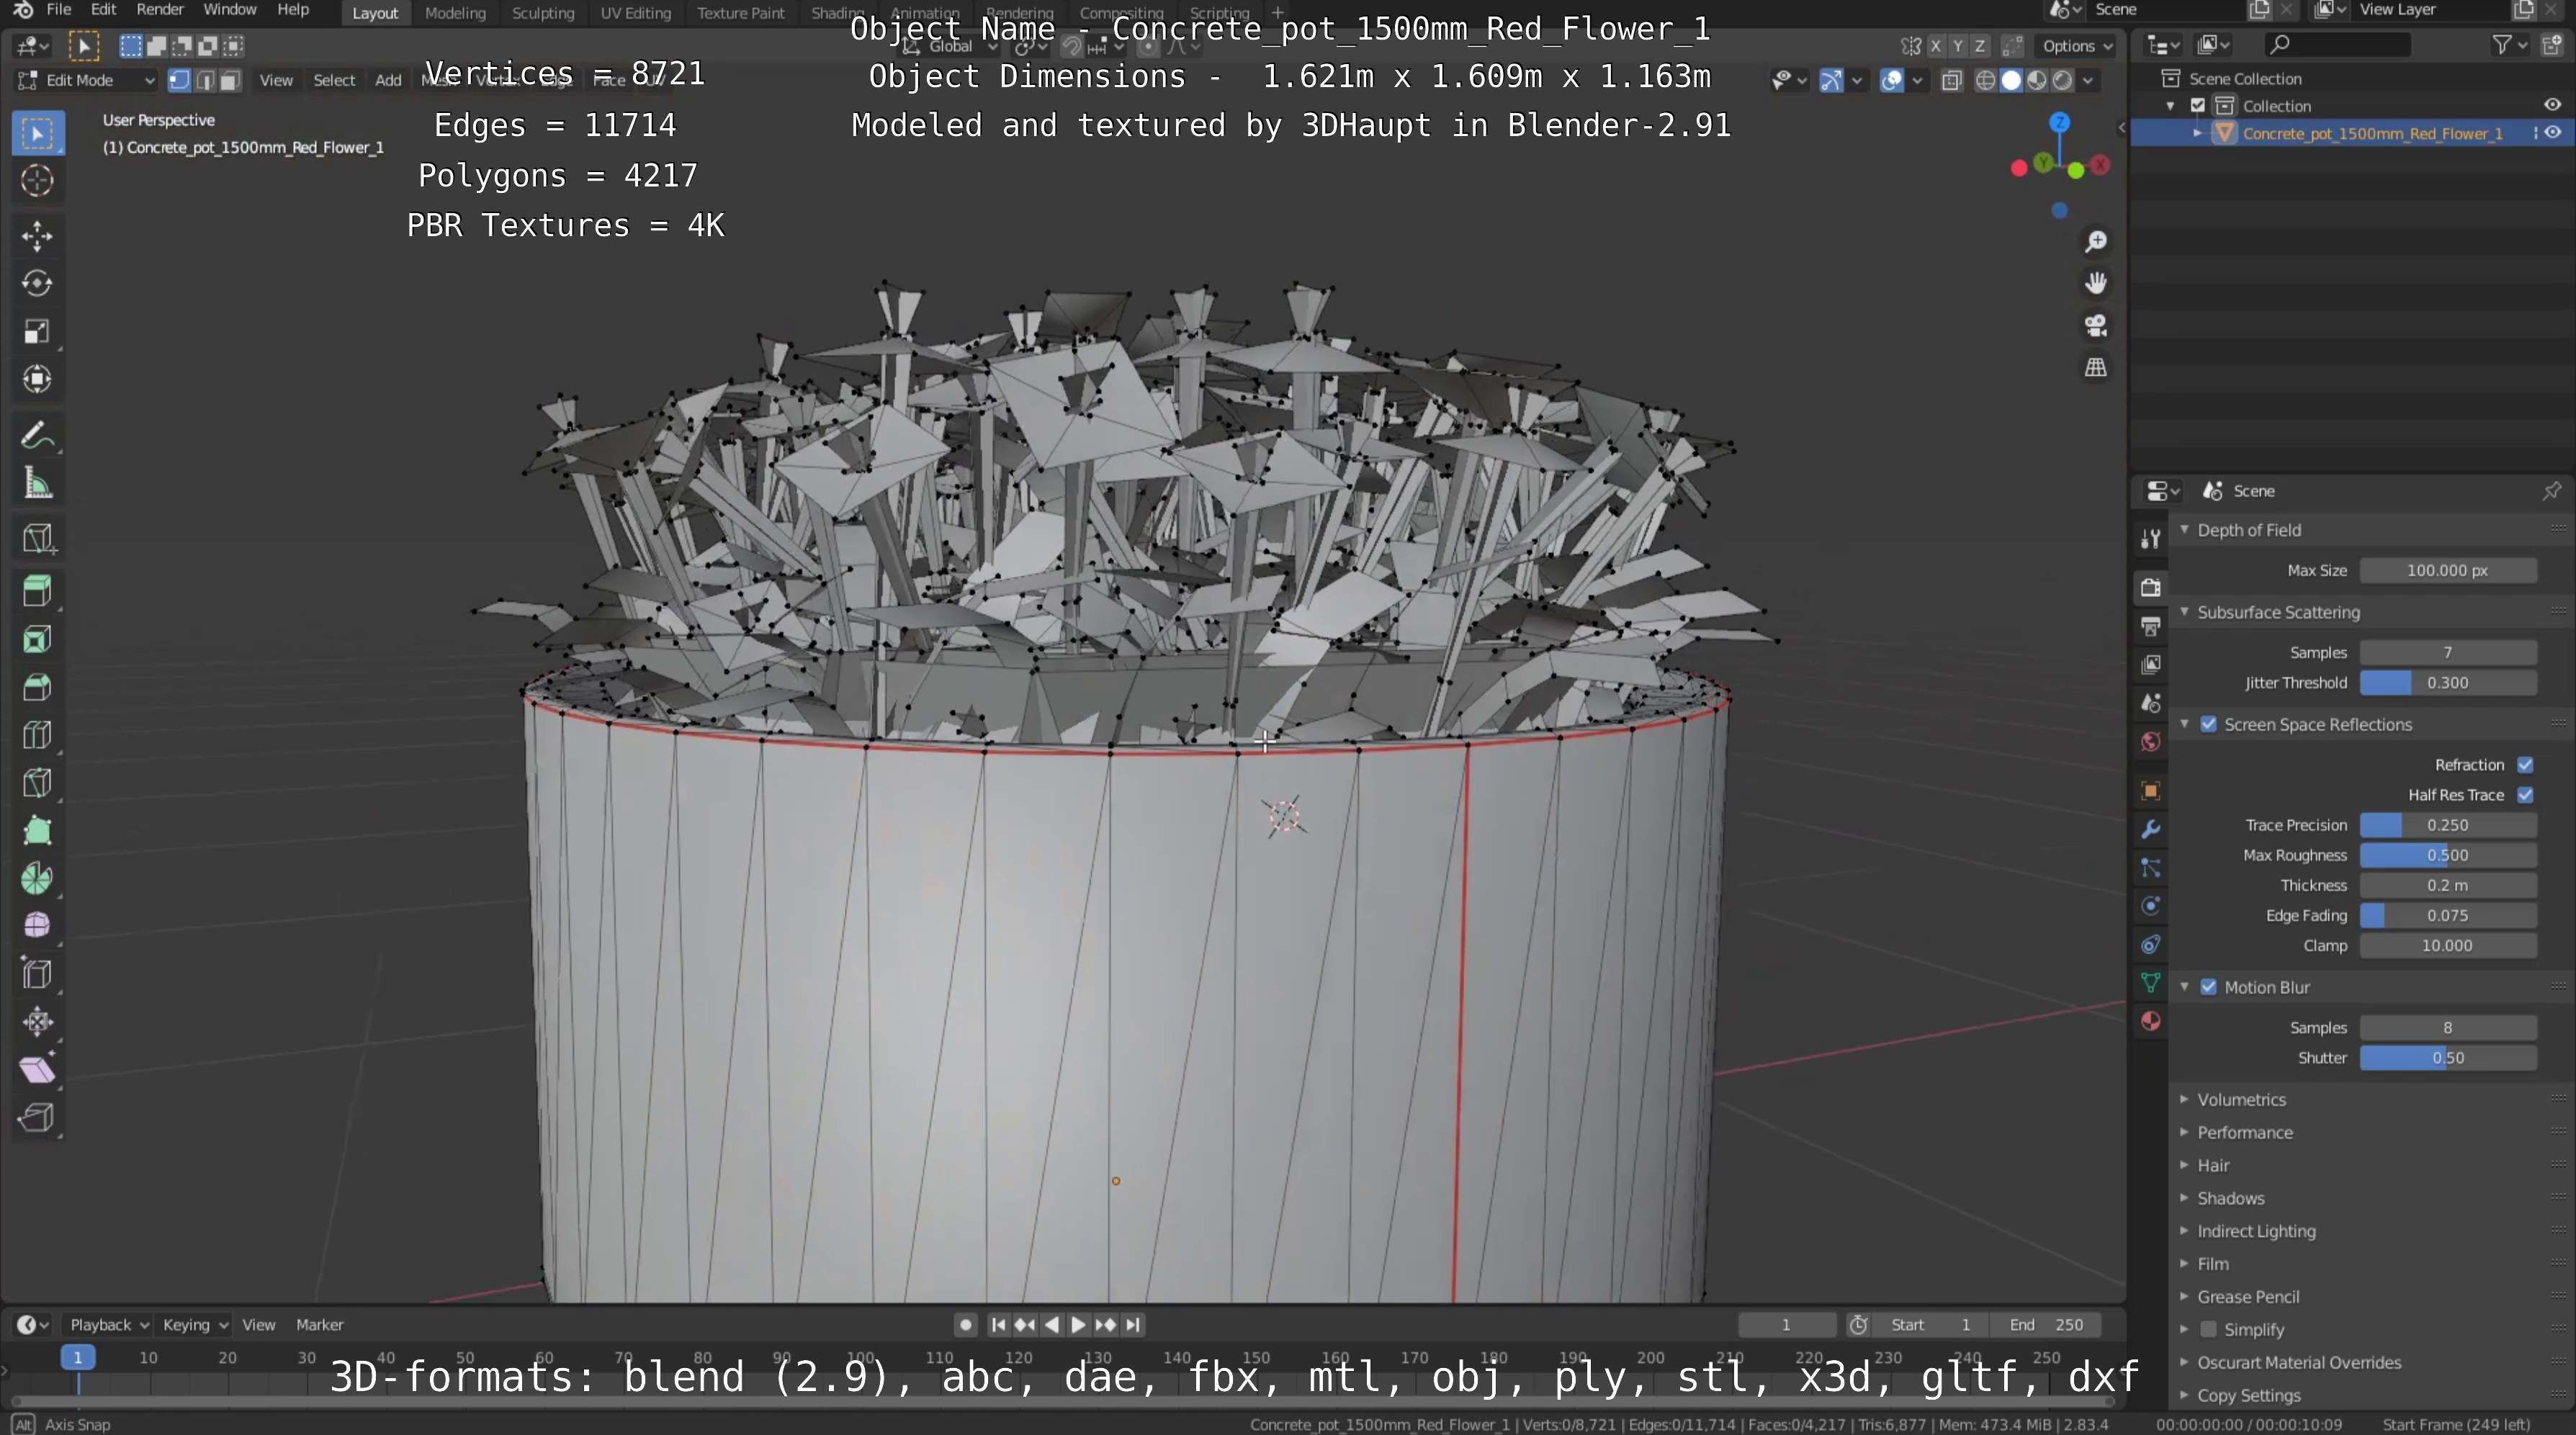Open the File menu

[x=59, y=10]
